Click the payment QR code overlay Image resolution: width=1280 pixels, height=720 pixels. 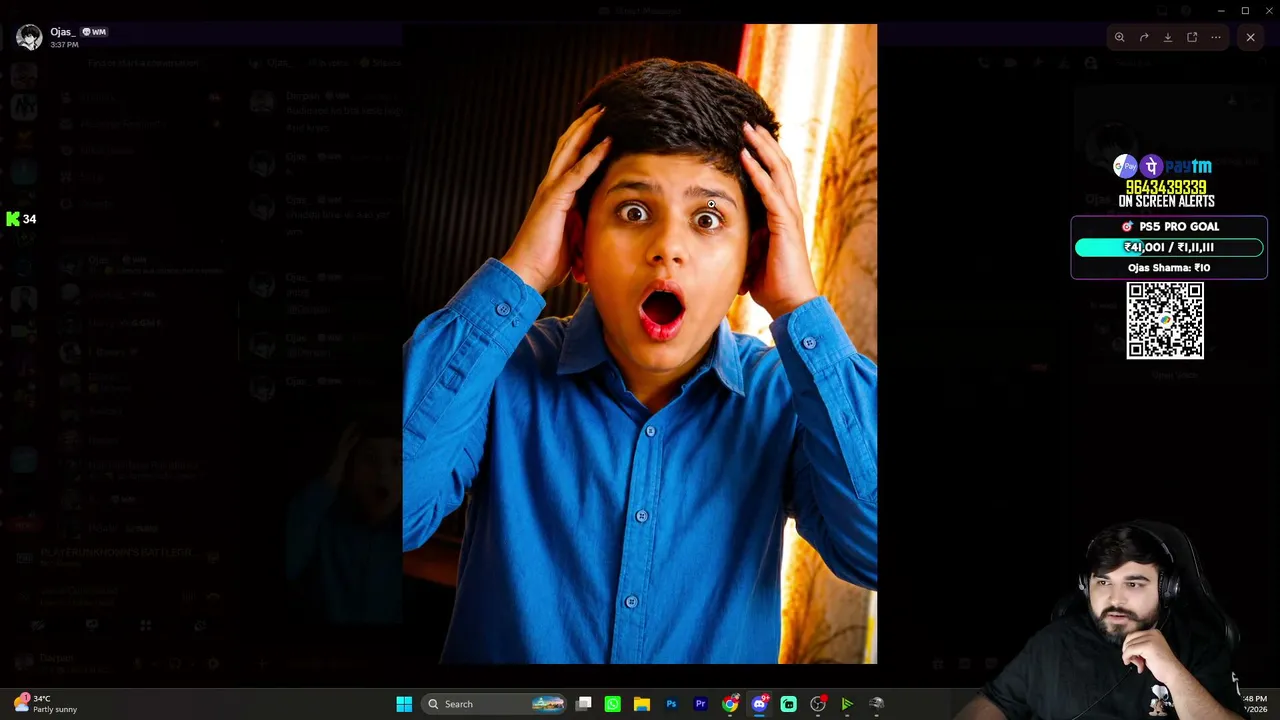1165,320
